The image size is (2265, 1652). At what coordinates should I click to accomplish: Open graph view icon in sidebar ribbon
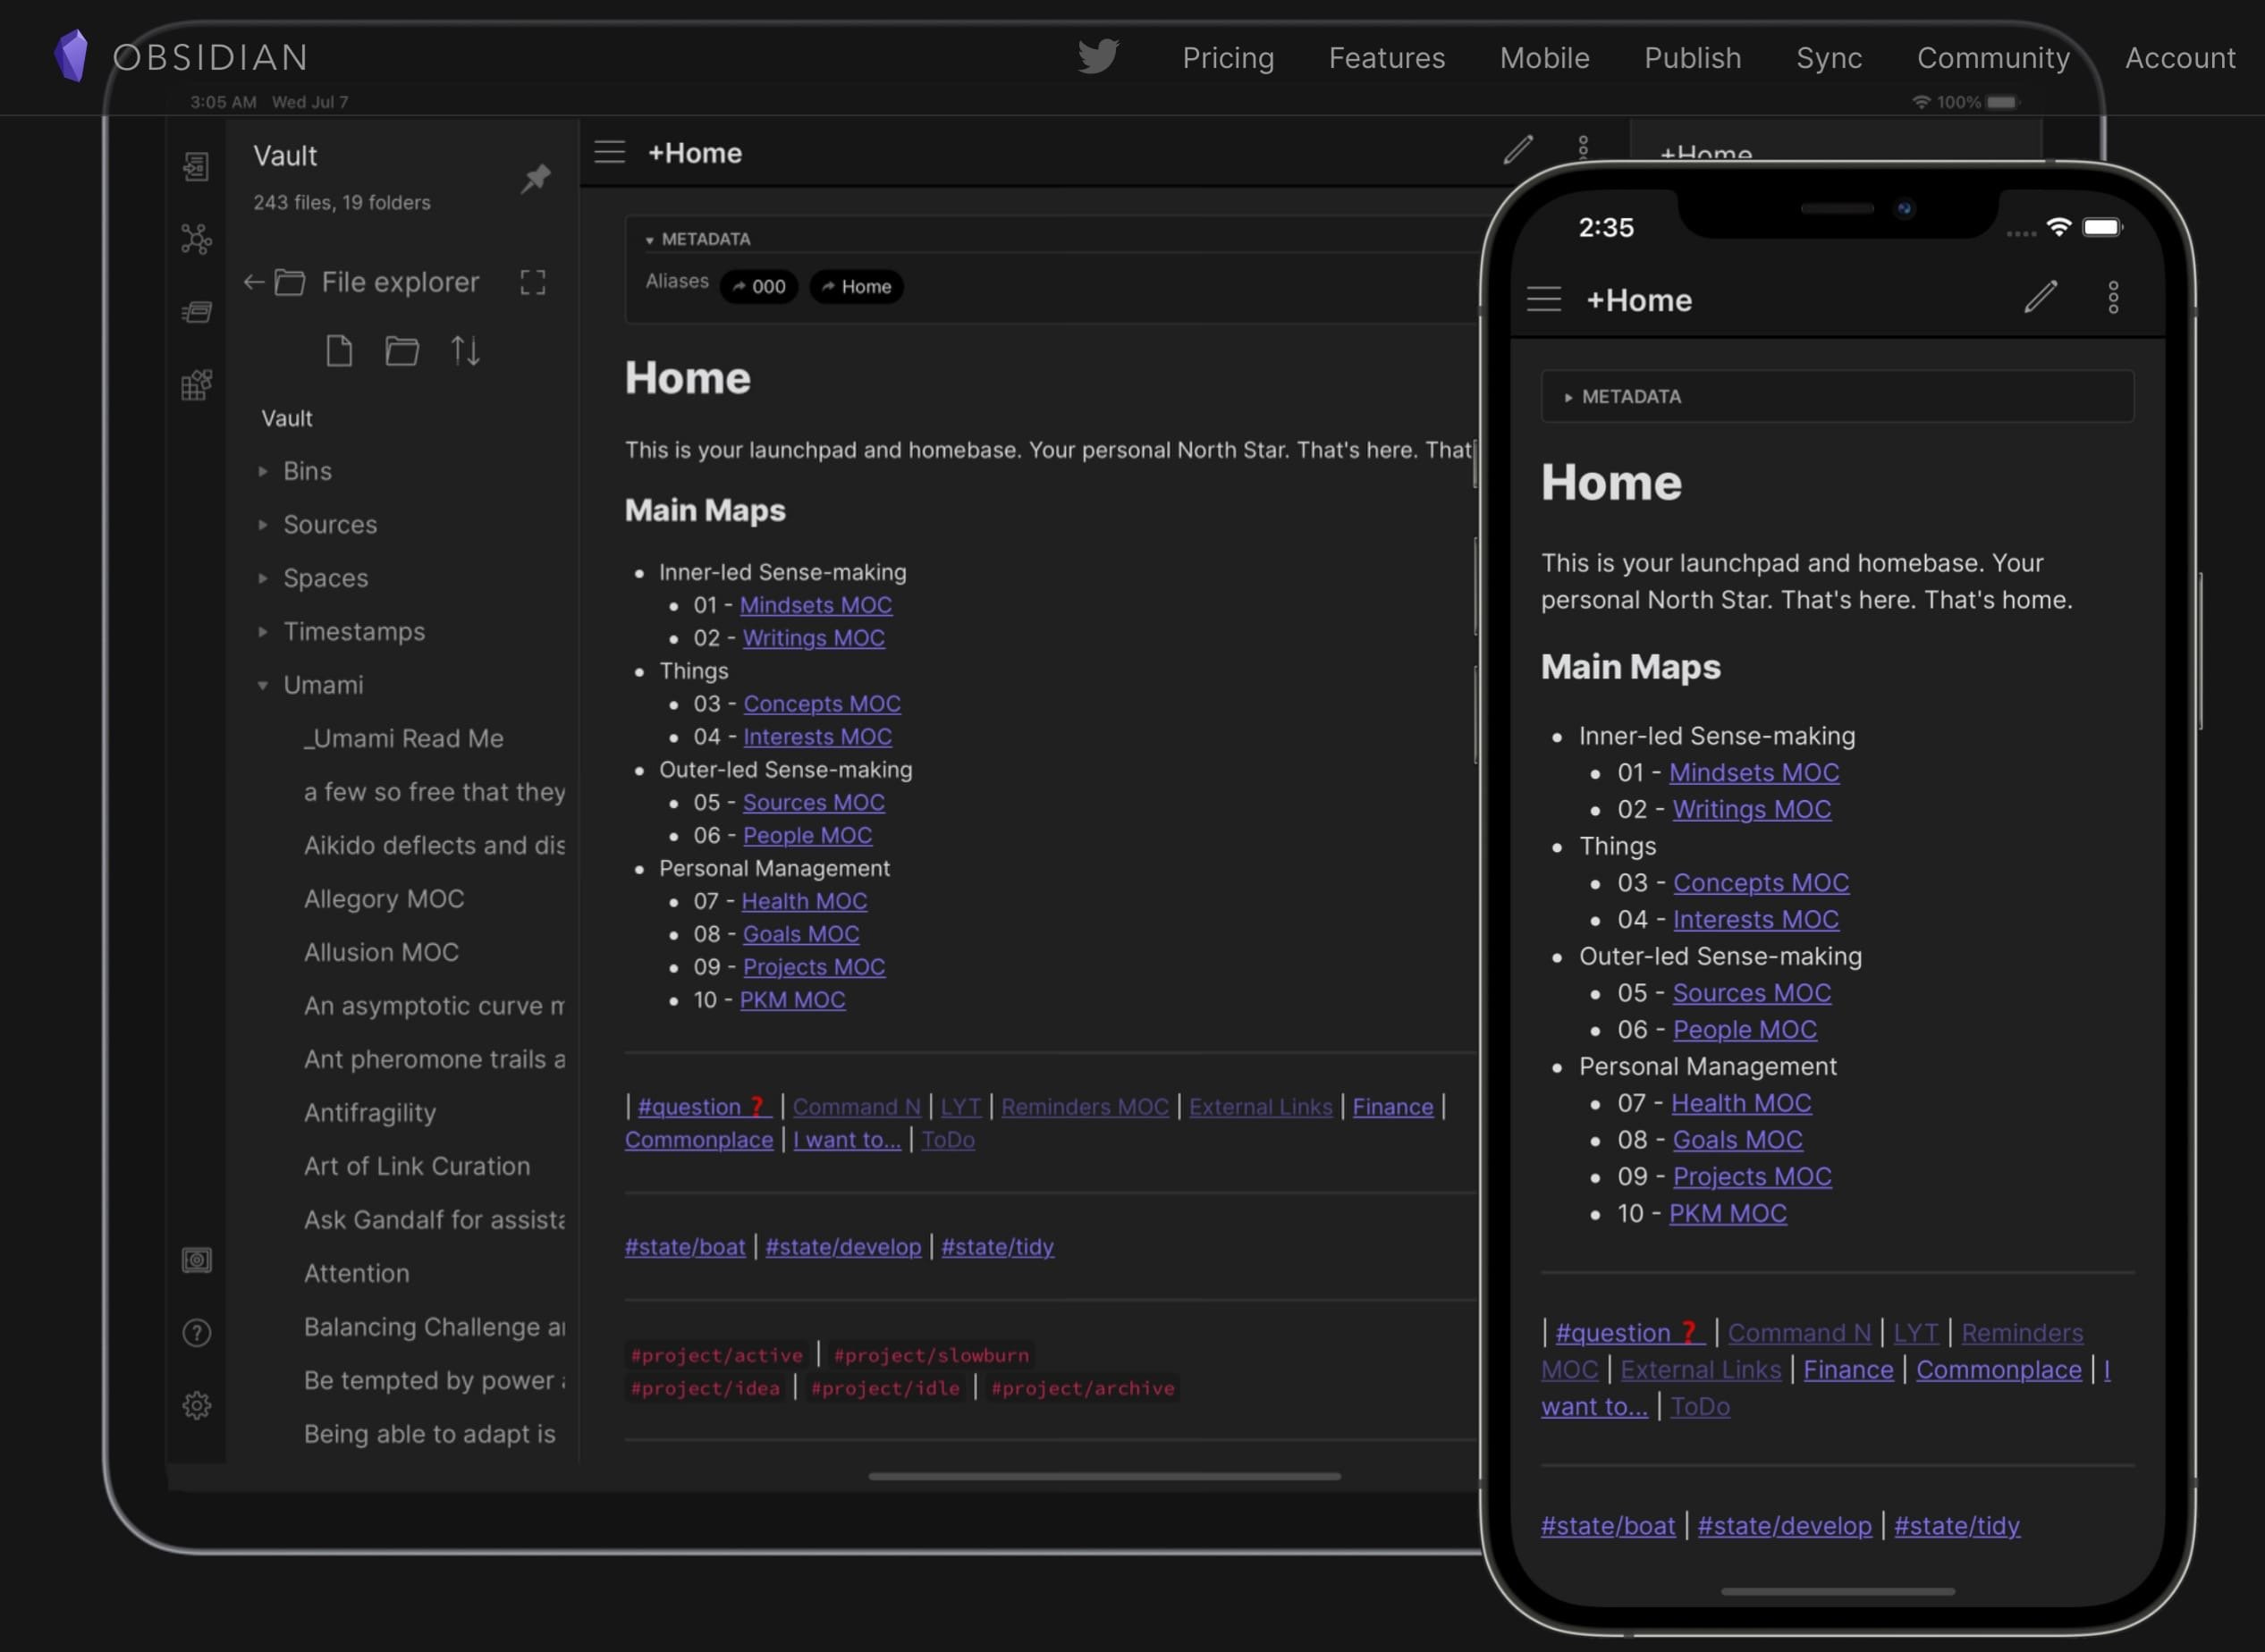pos(196,239)
